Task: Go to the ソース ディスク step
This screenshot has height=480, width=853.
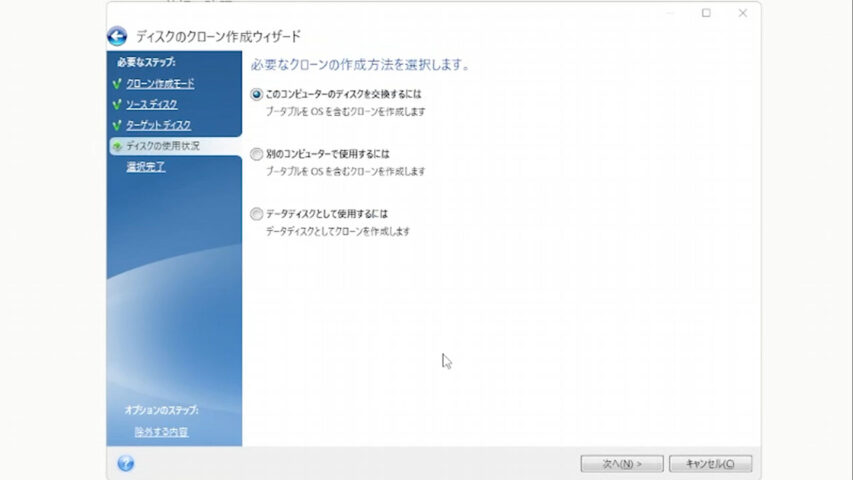Action: (x=151, y=105)
